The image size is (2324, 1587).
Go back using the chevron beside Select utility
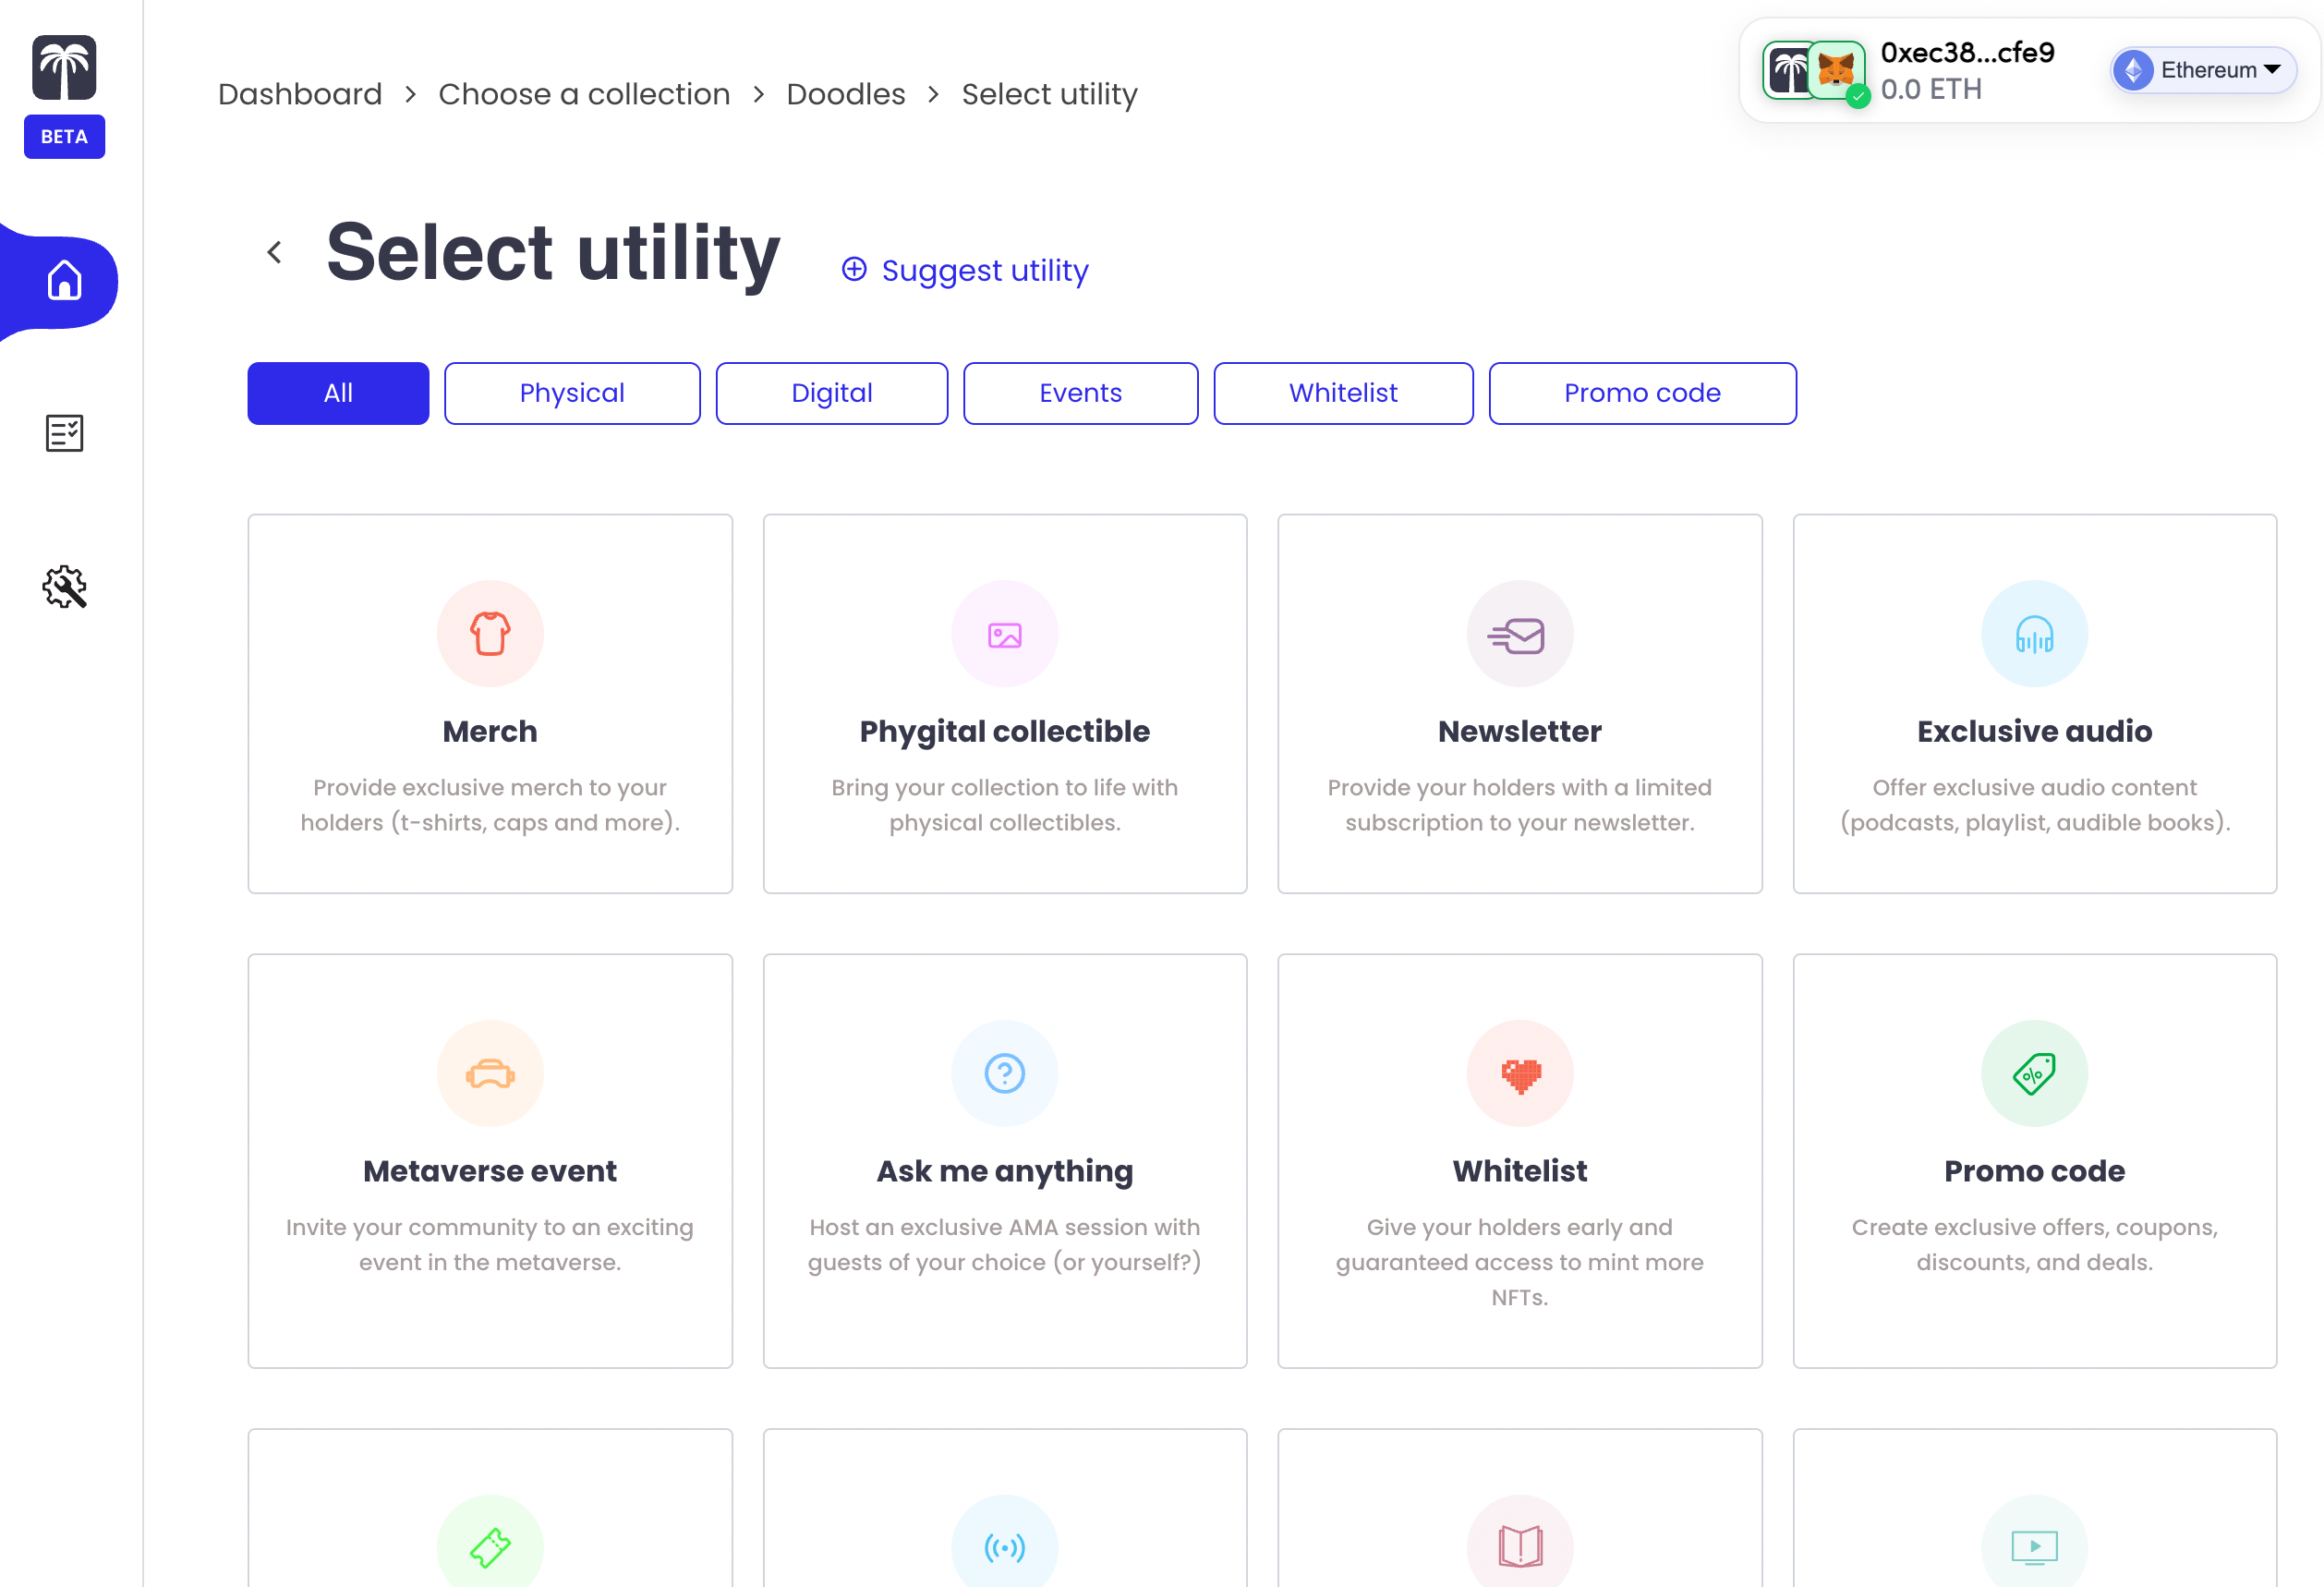(275, 252)
